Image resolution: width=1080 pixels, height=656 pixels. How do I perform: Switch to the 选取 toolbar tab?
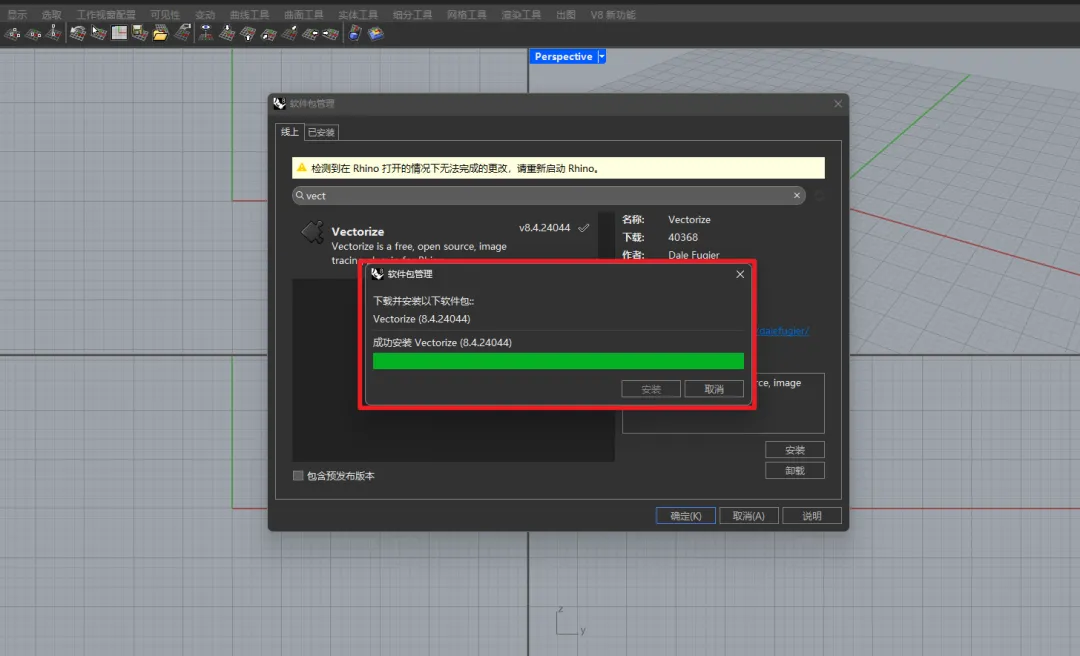51,14
